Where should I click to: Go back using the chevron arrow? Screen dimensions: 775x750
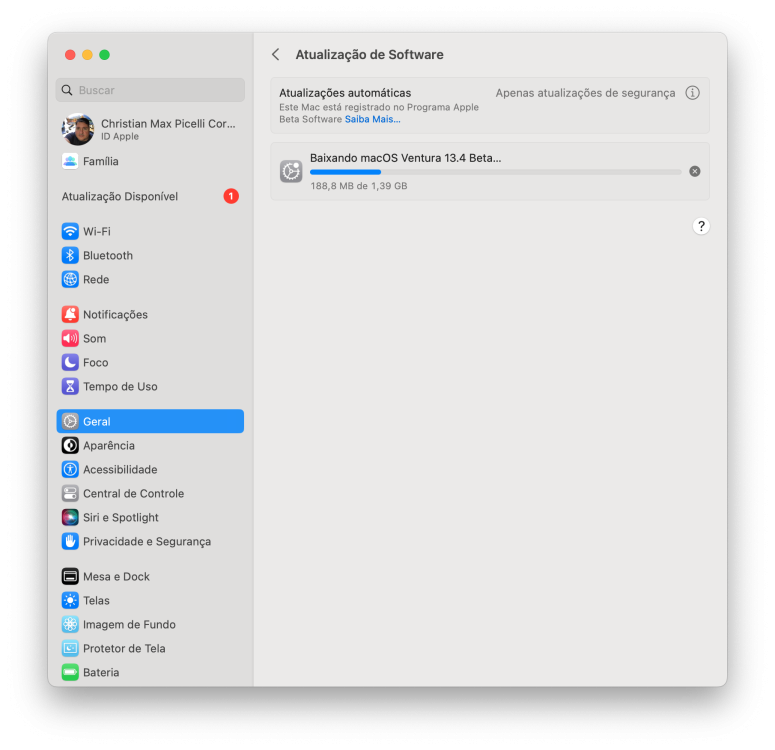click(276, 54)
